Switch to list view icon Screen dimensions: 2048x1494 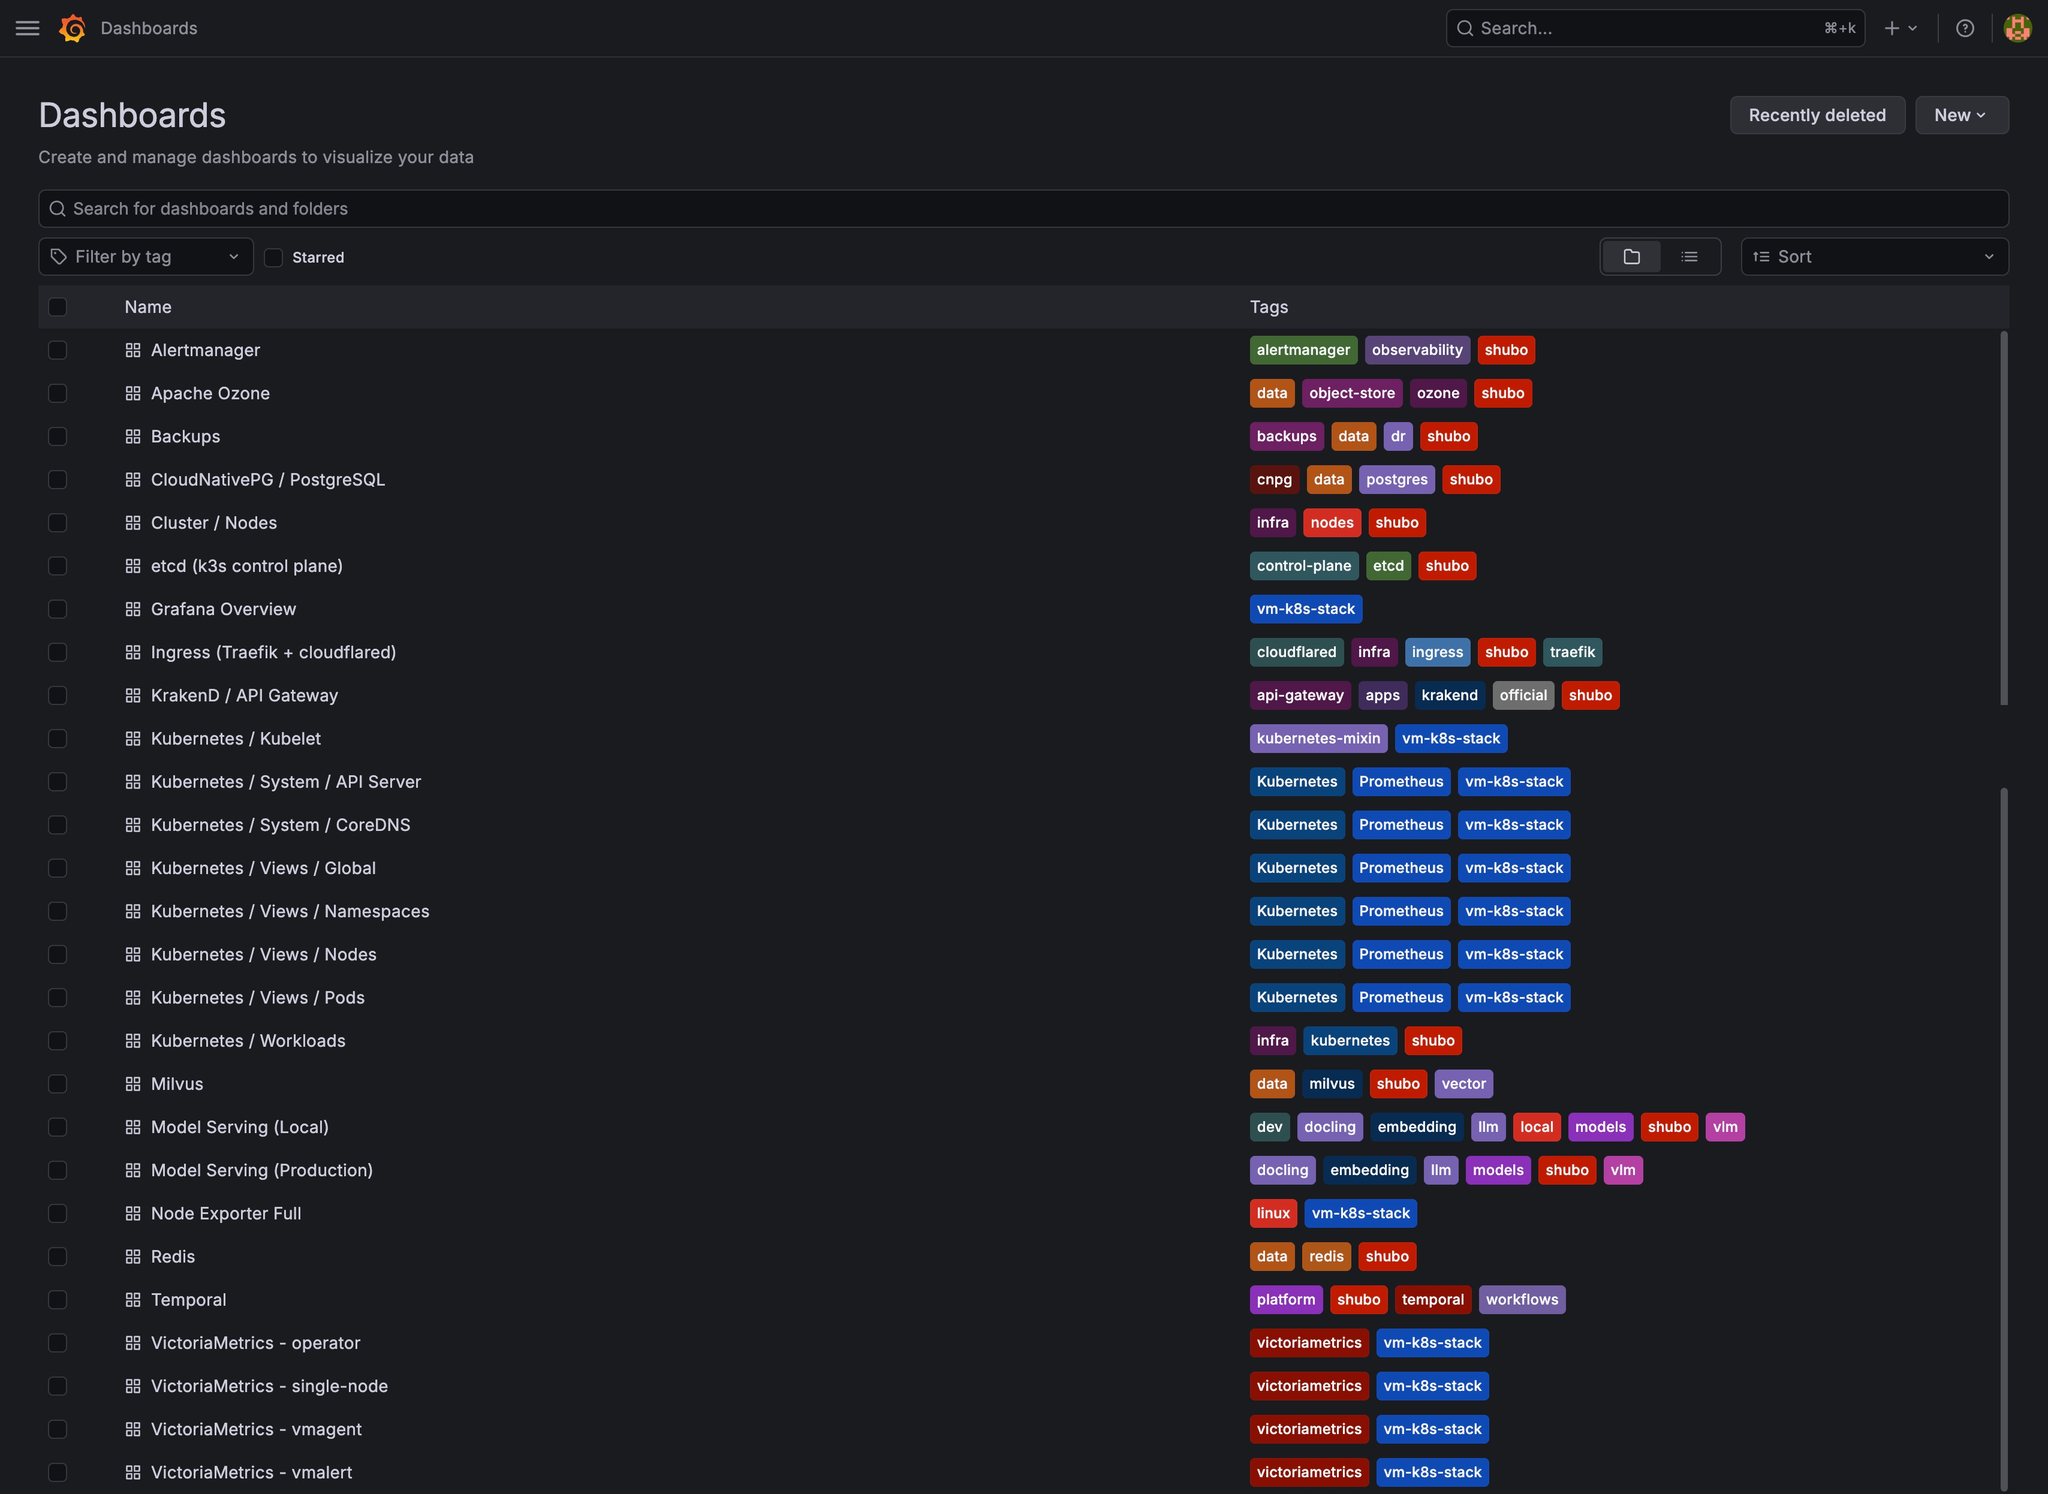click(1690, 257)
